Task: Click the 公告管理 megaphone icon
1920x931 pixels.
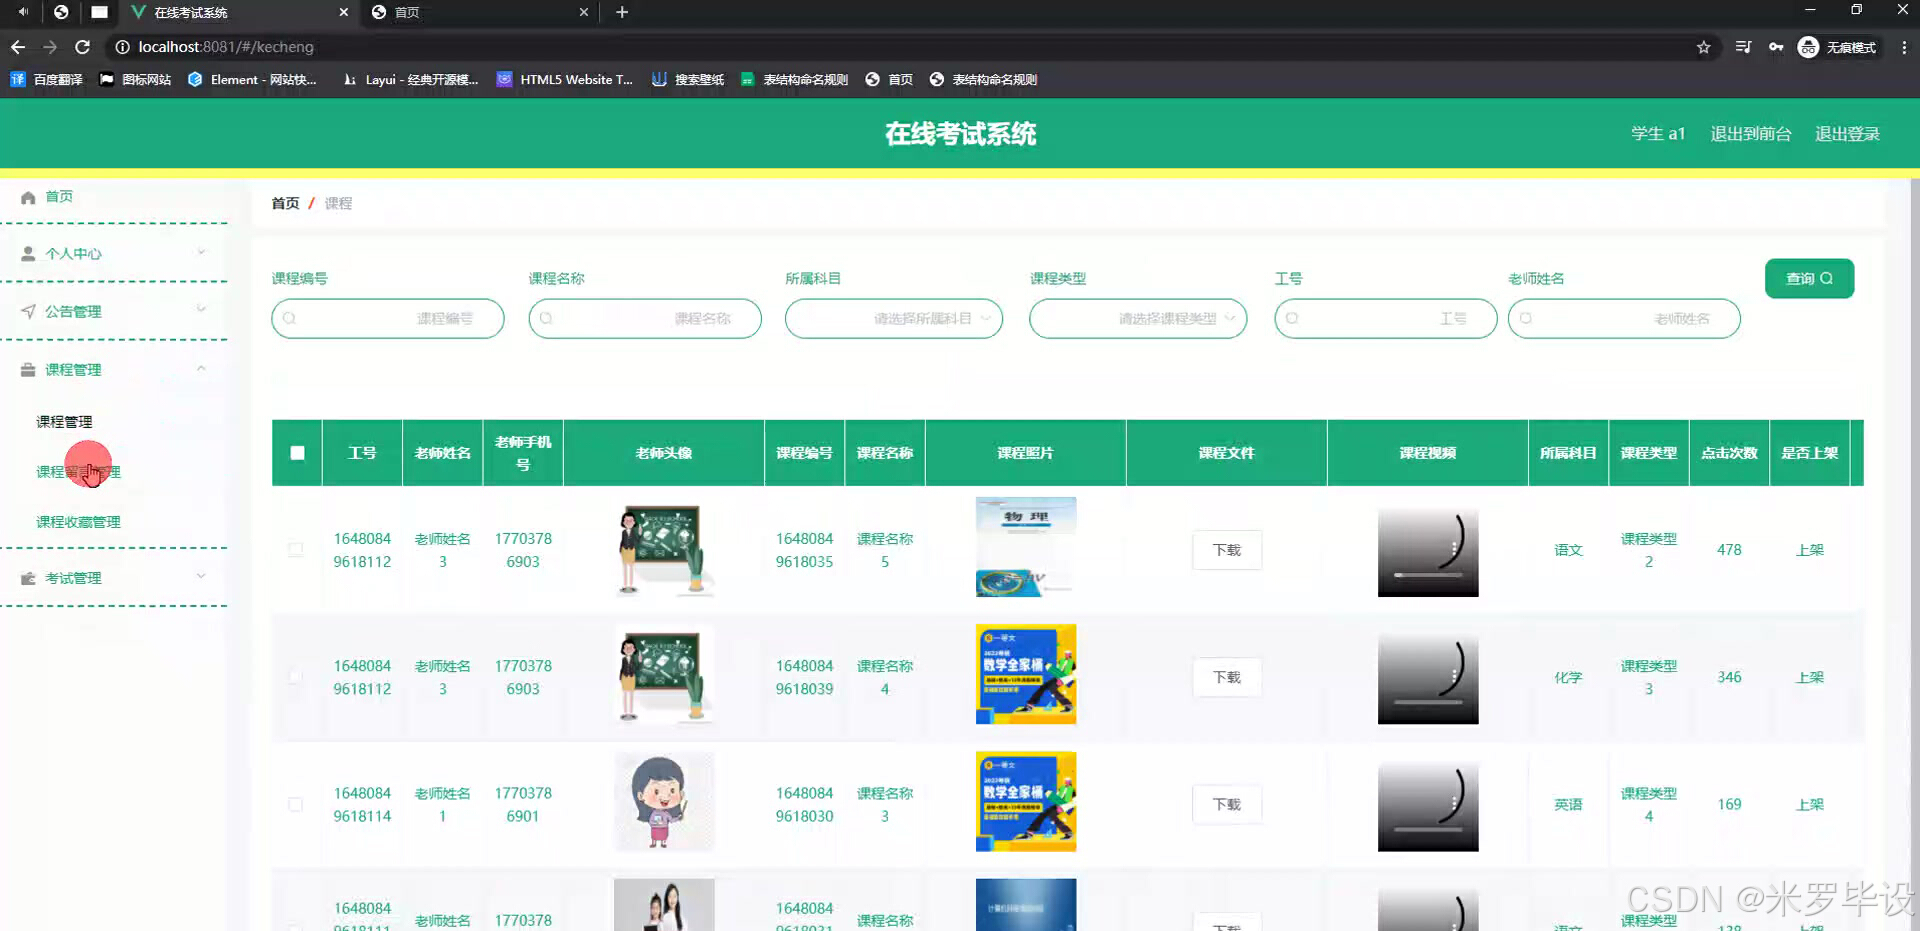Action: click(28, 311)
